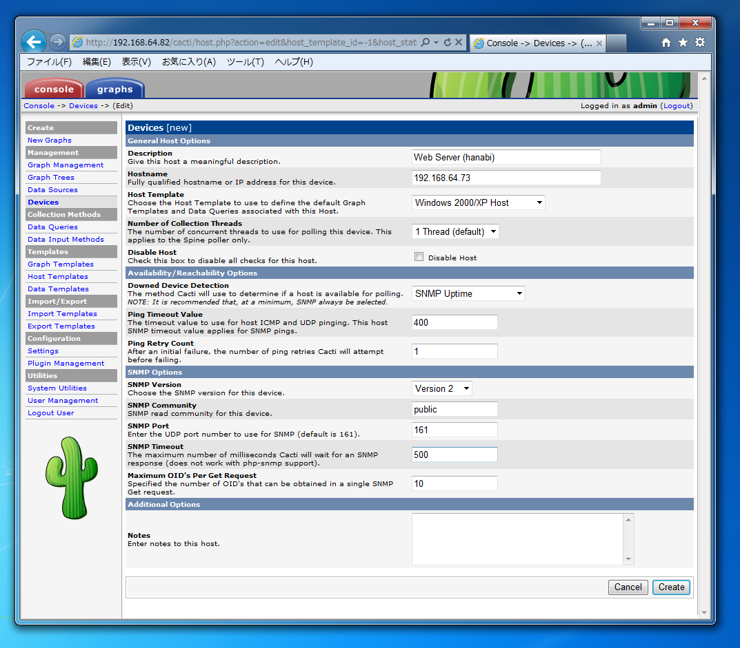The width and height of the screenshot is (740, 648).
Task: Click the Notes text area
Action: pyautogui.click(x=518, y=539)
